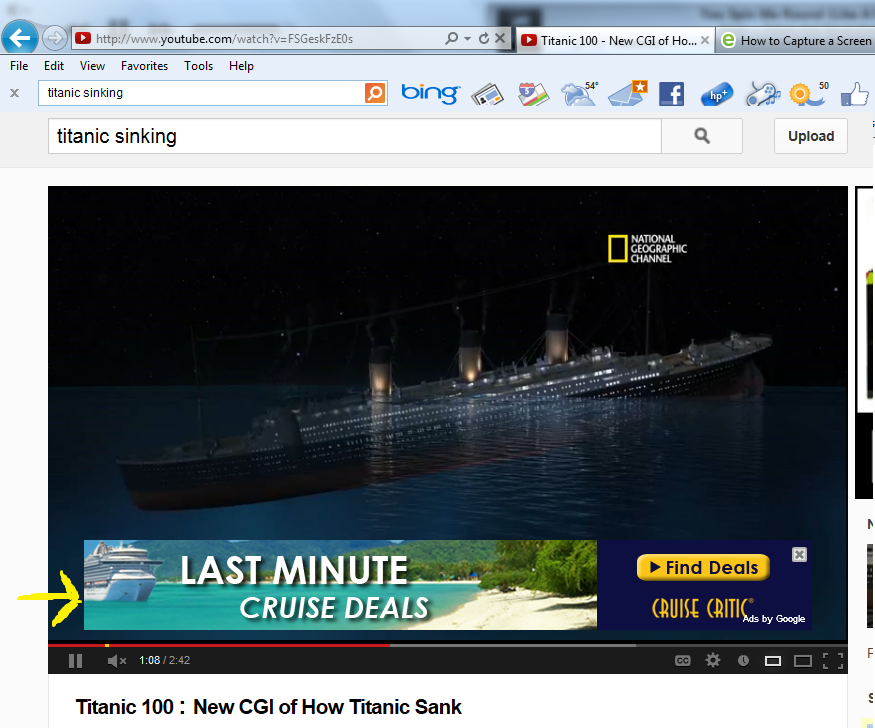
Task: Close the cruise ad overlay
Action: click(799, 555)
